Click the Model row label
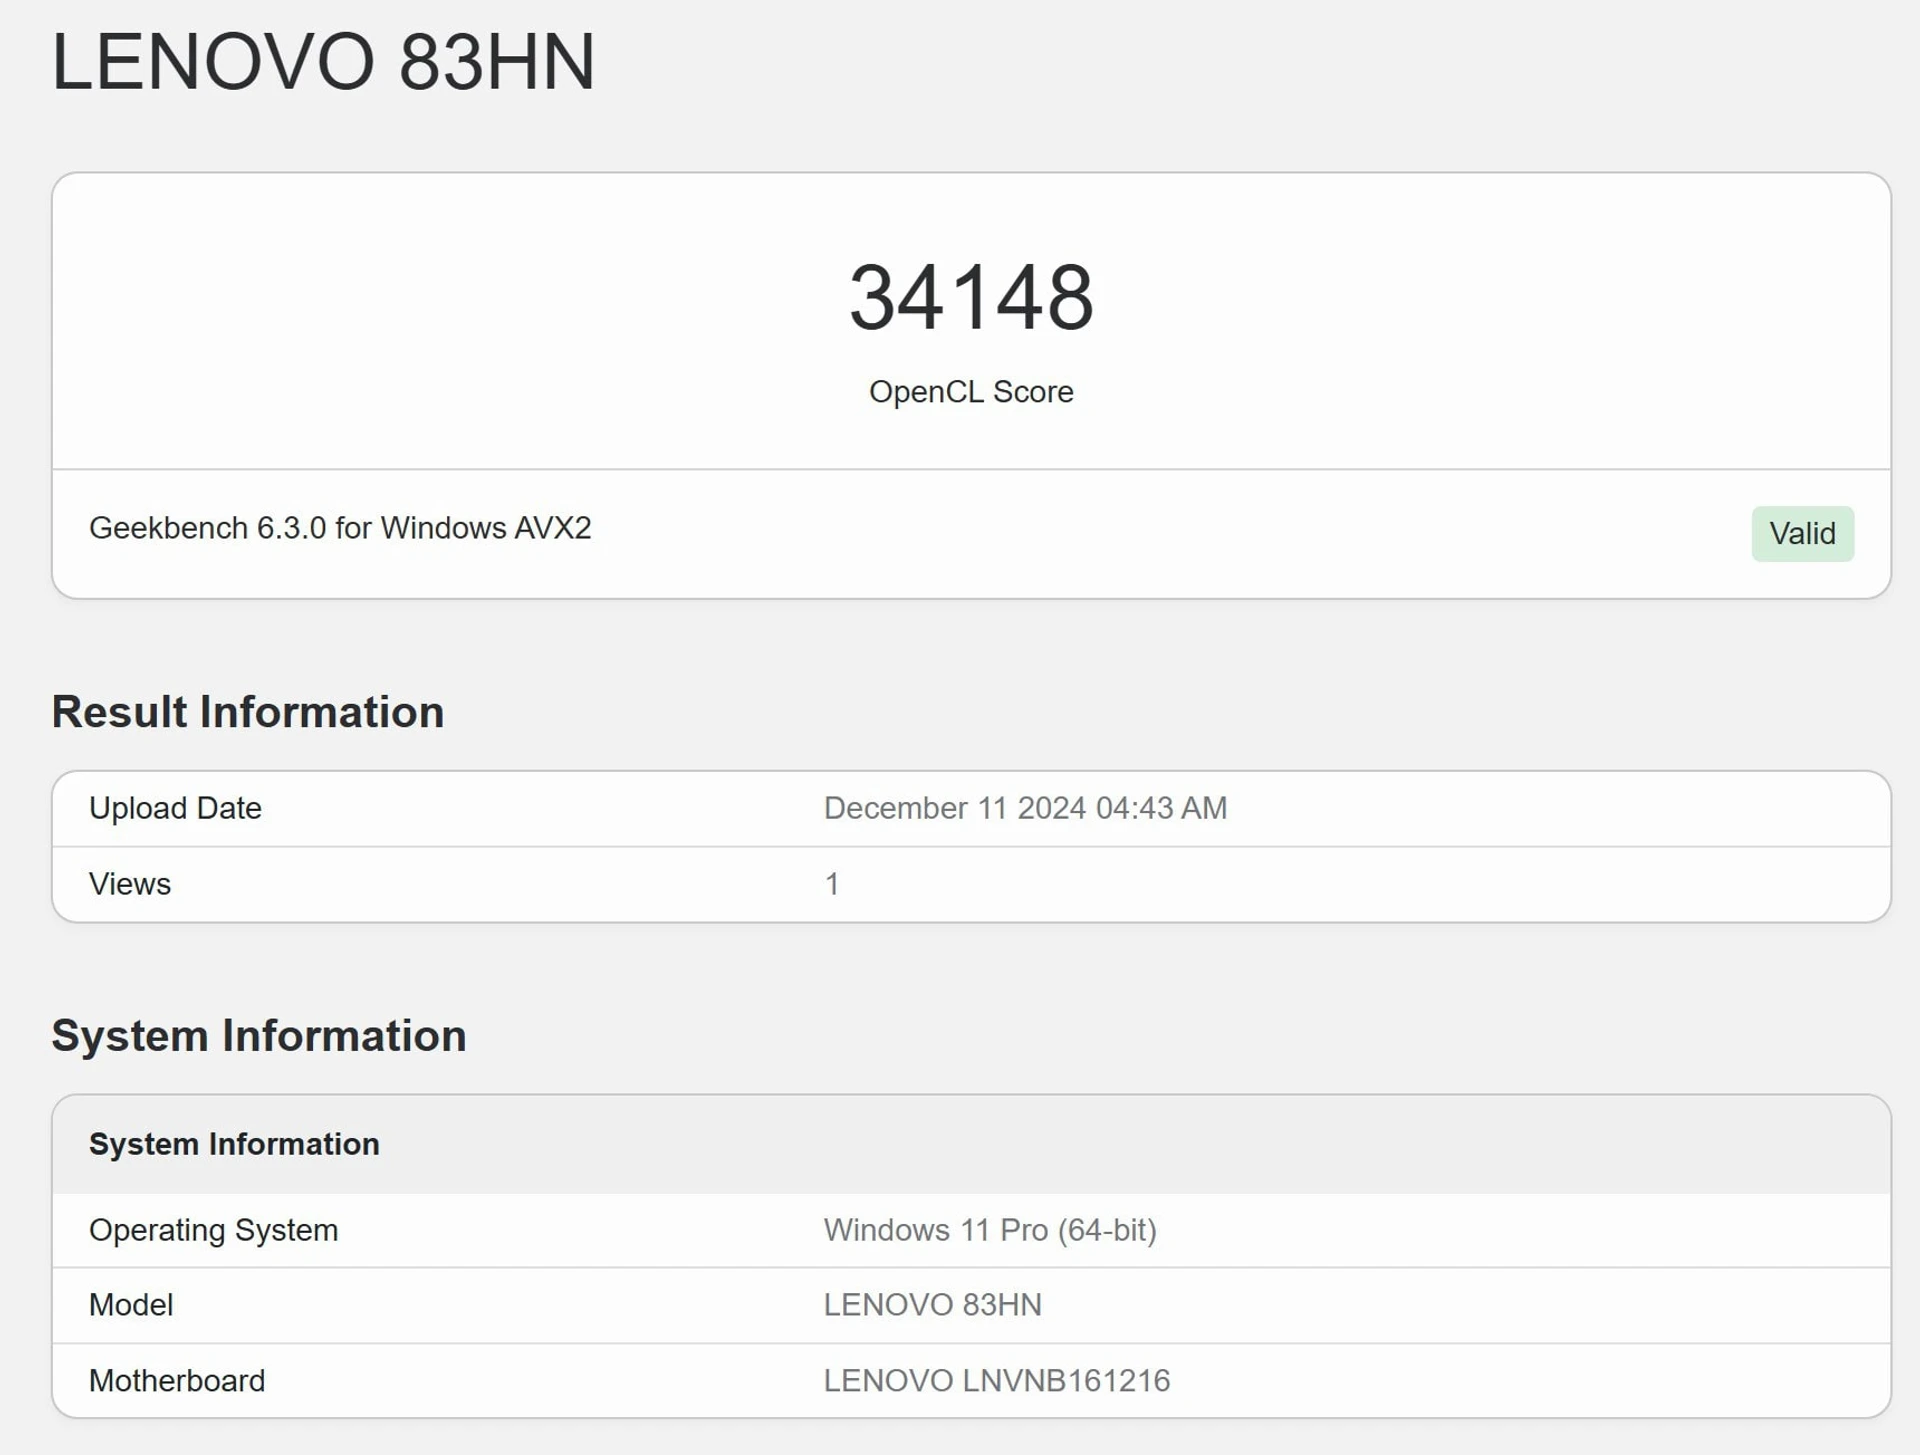 point(131,1305)
